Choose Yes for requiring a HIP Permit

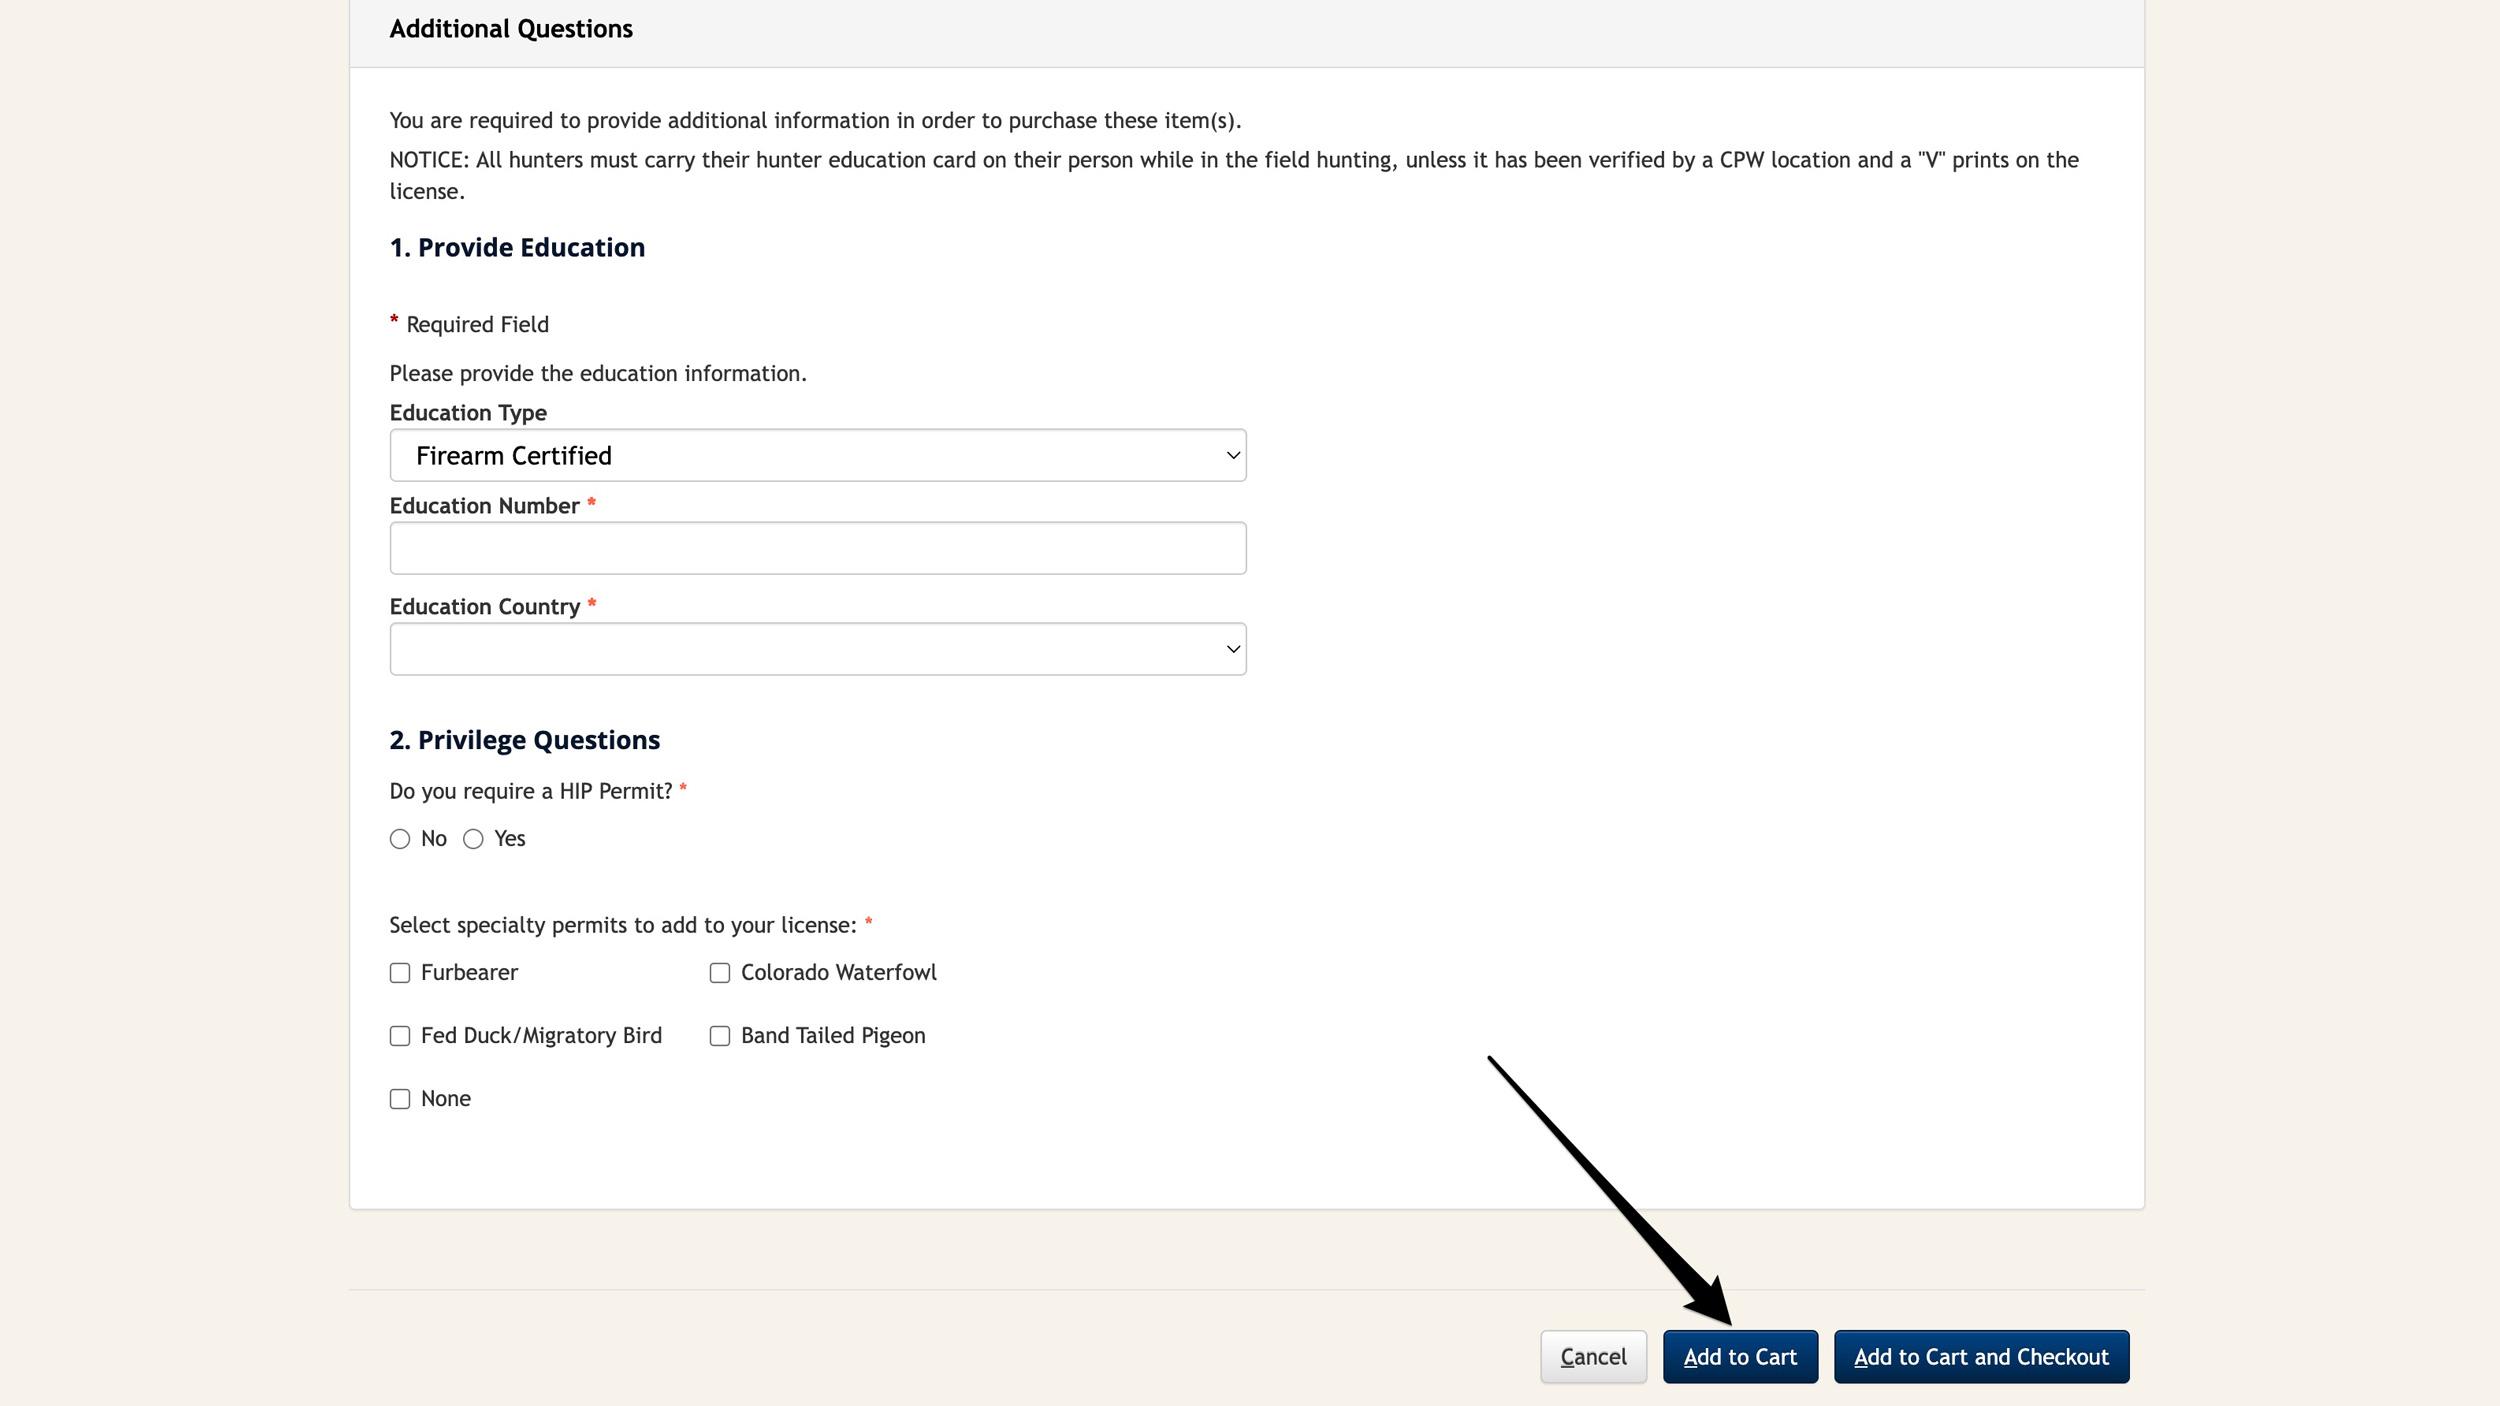pyautogui.click(x=474, y=839)
